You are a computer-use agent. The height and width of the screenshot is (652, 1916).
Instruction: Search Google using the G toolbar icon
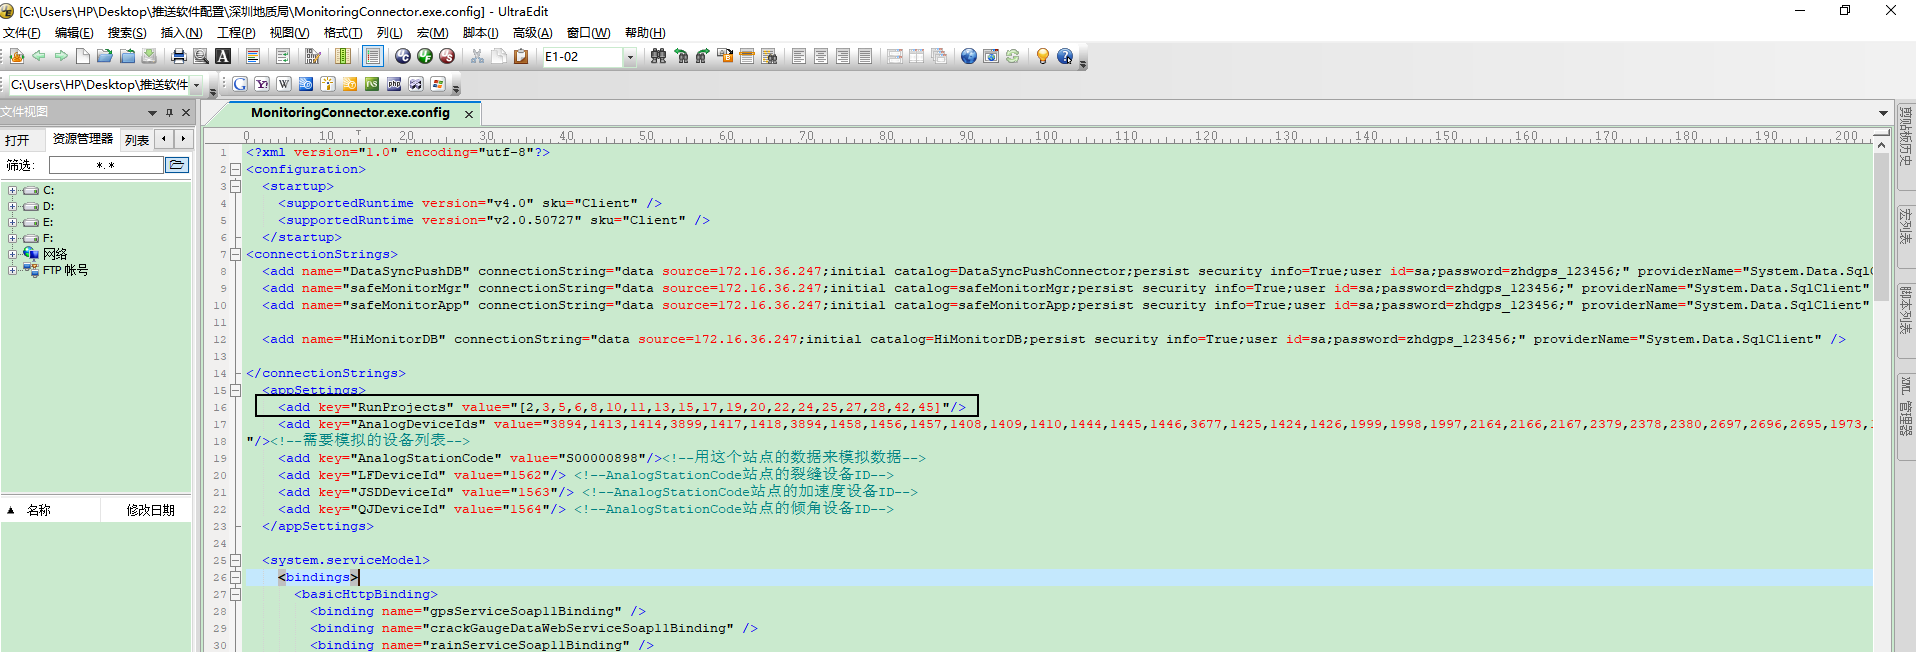pos(240,85)
